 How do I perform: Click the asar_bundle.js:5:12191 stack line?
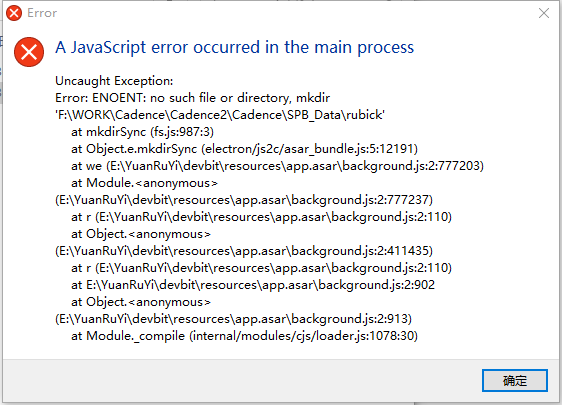click(244, 149)
